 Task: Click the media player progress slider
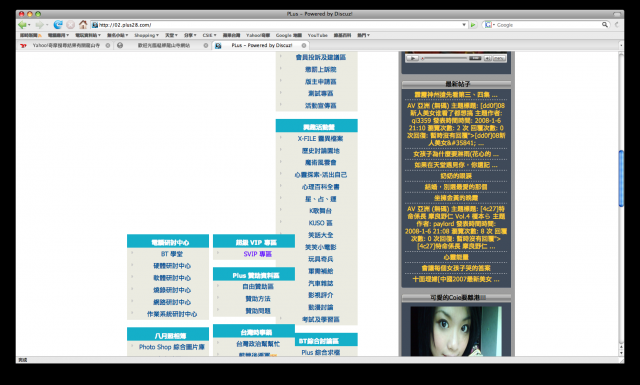[444, 58]
